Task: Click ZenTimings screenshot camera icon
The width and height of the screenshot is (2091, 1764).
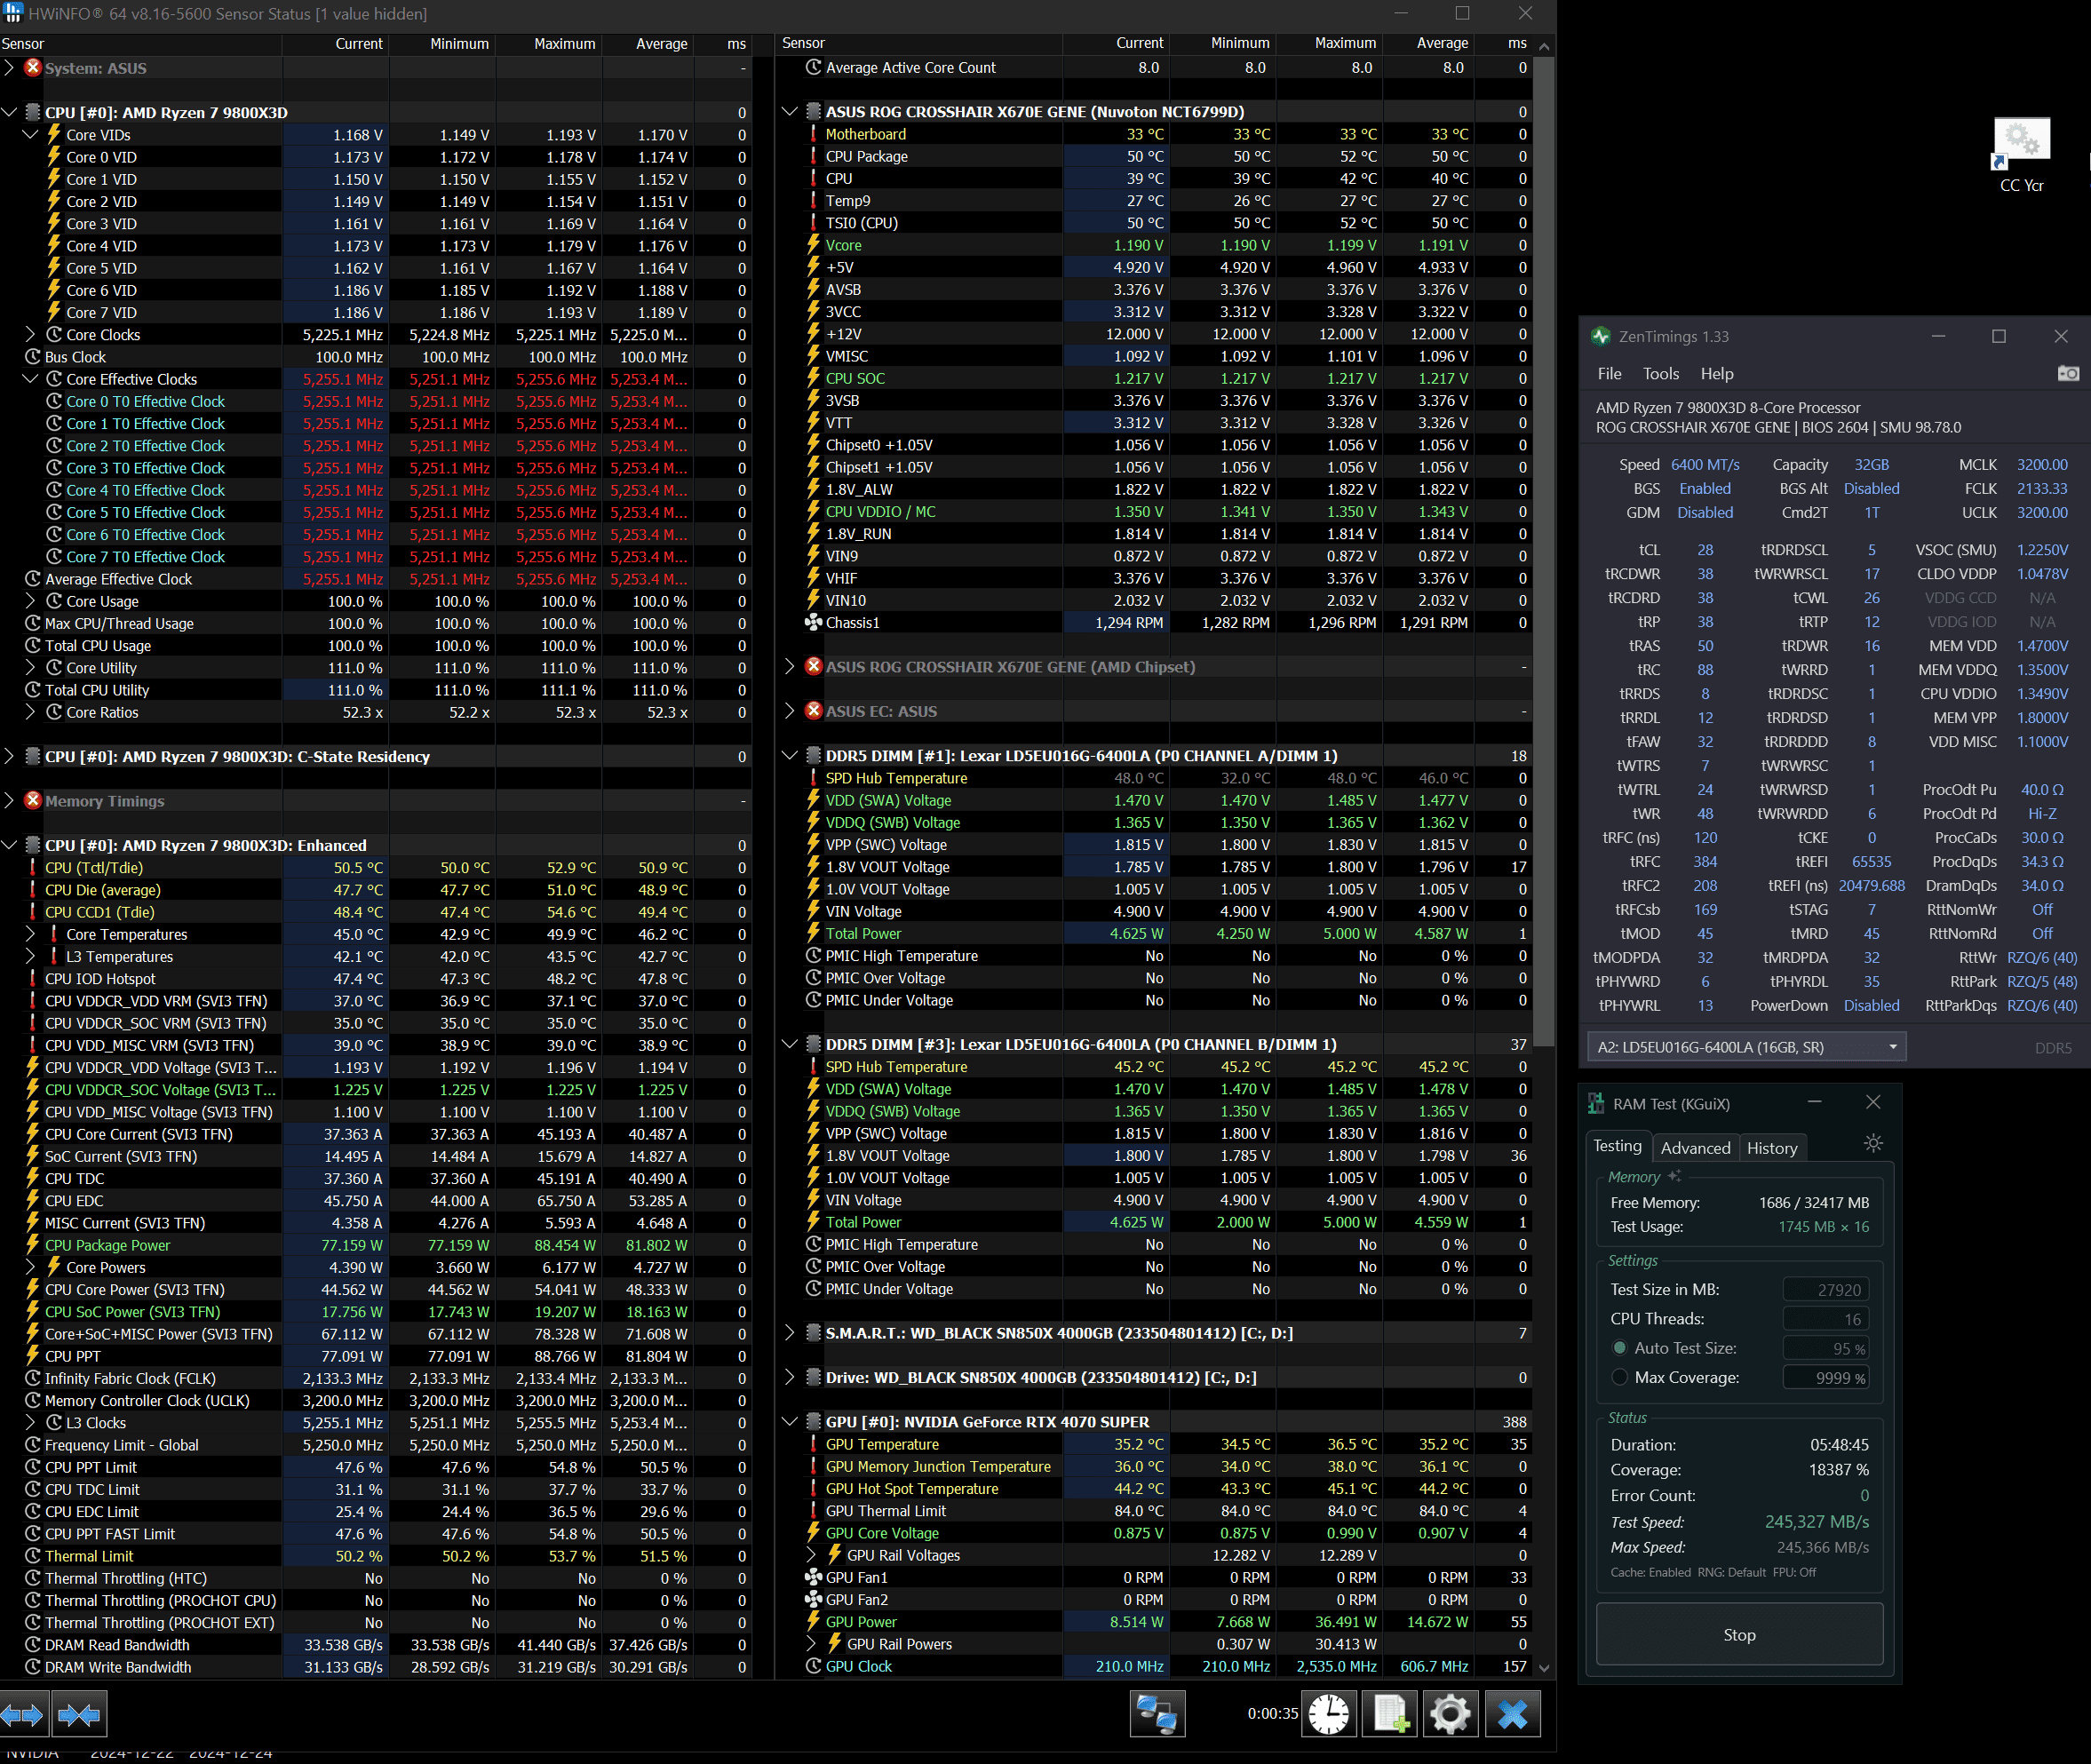Action: click(x=2067, y=374)
